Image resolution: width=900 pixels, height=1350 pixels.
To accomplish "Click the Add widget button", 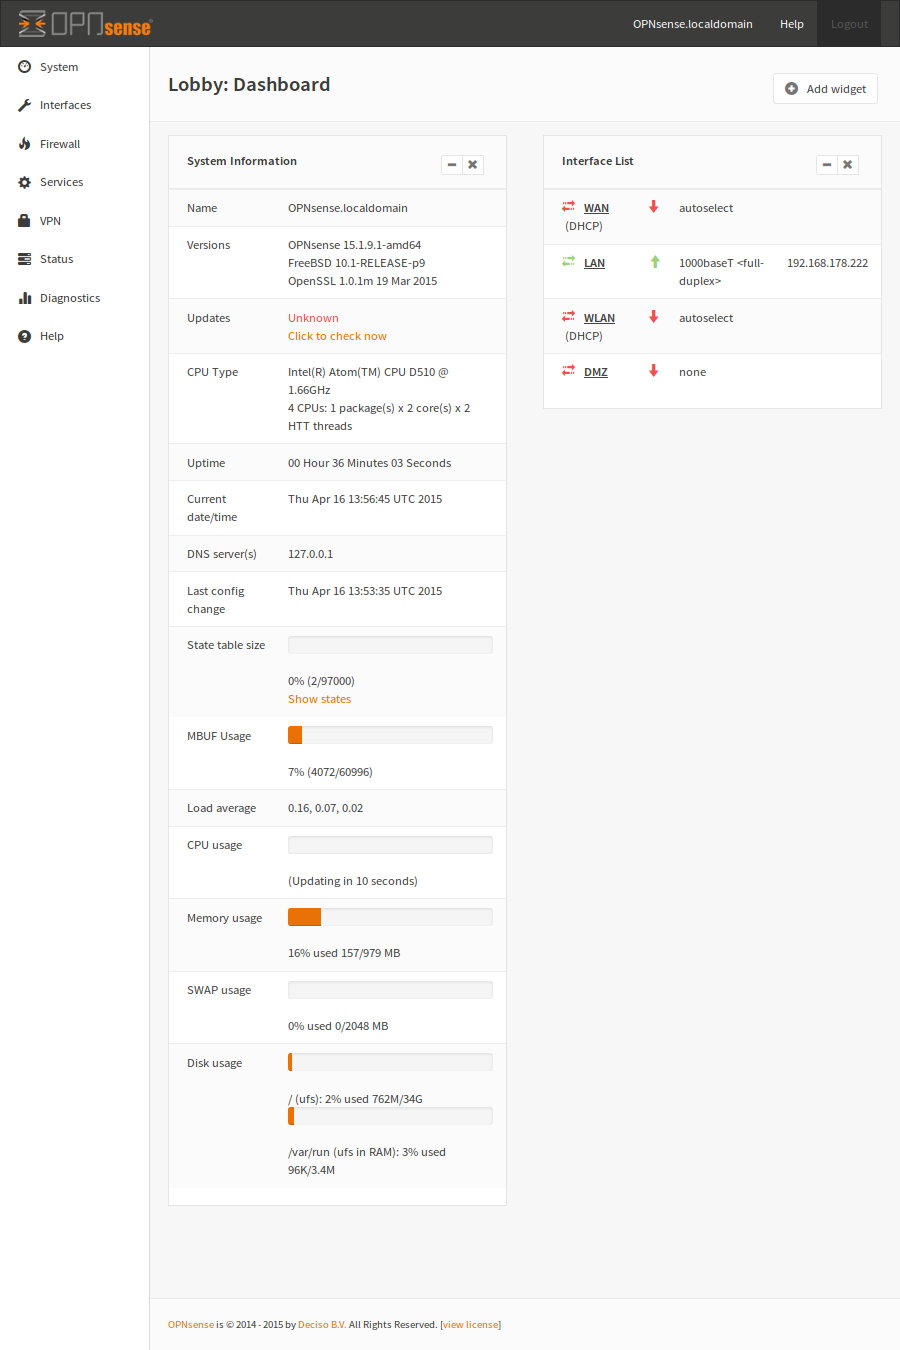I will [825, 89].
